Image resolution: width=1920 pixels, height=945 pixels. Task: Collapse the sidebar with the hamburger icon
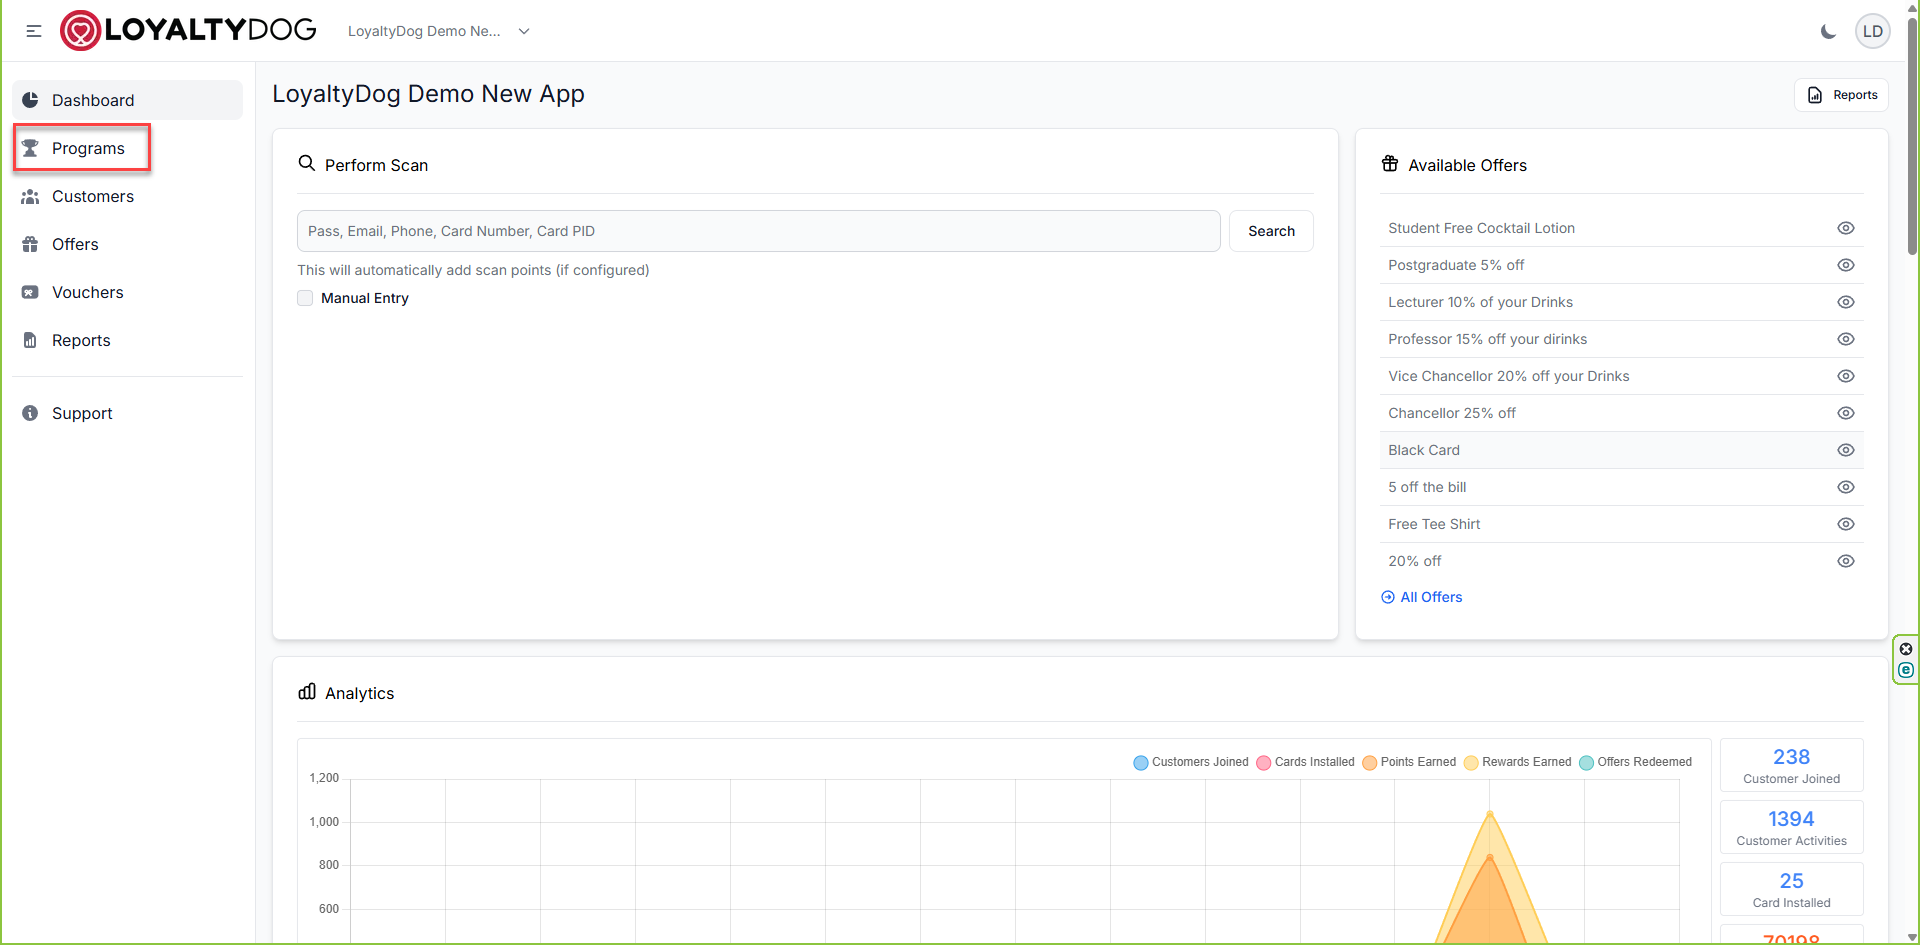click(x=34, y=31)
